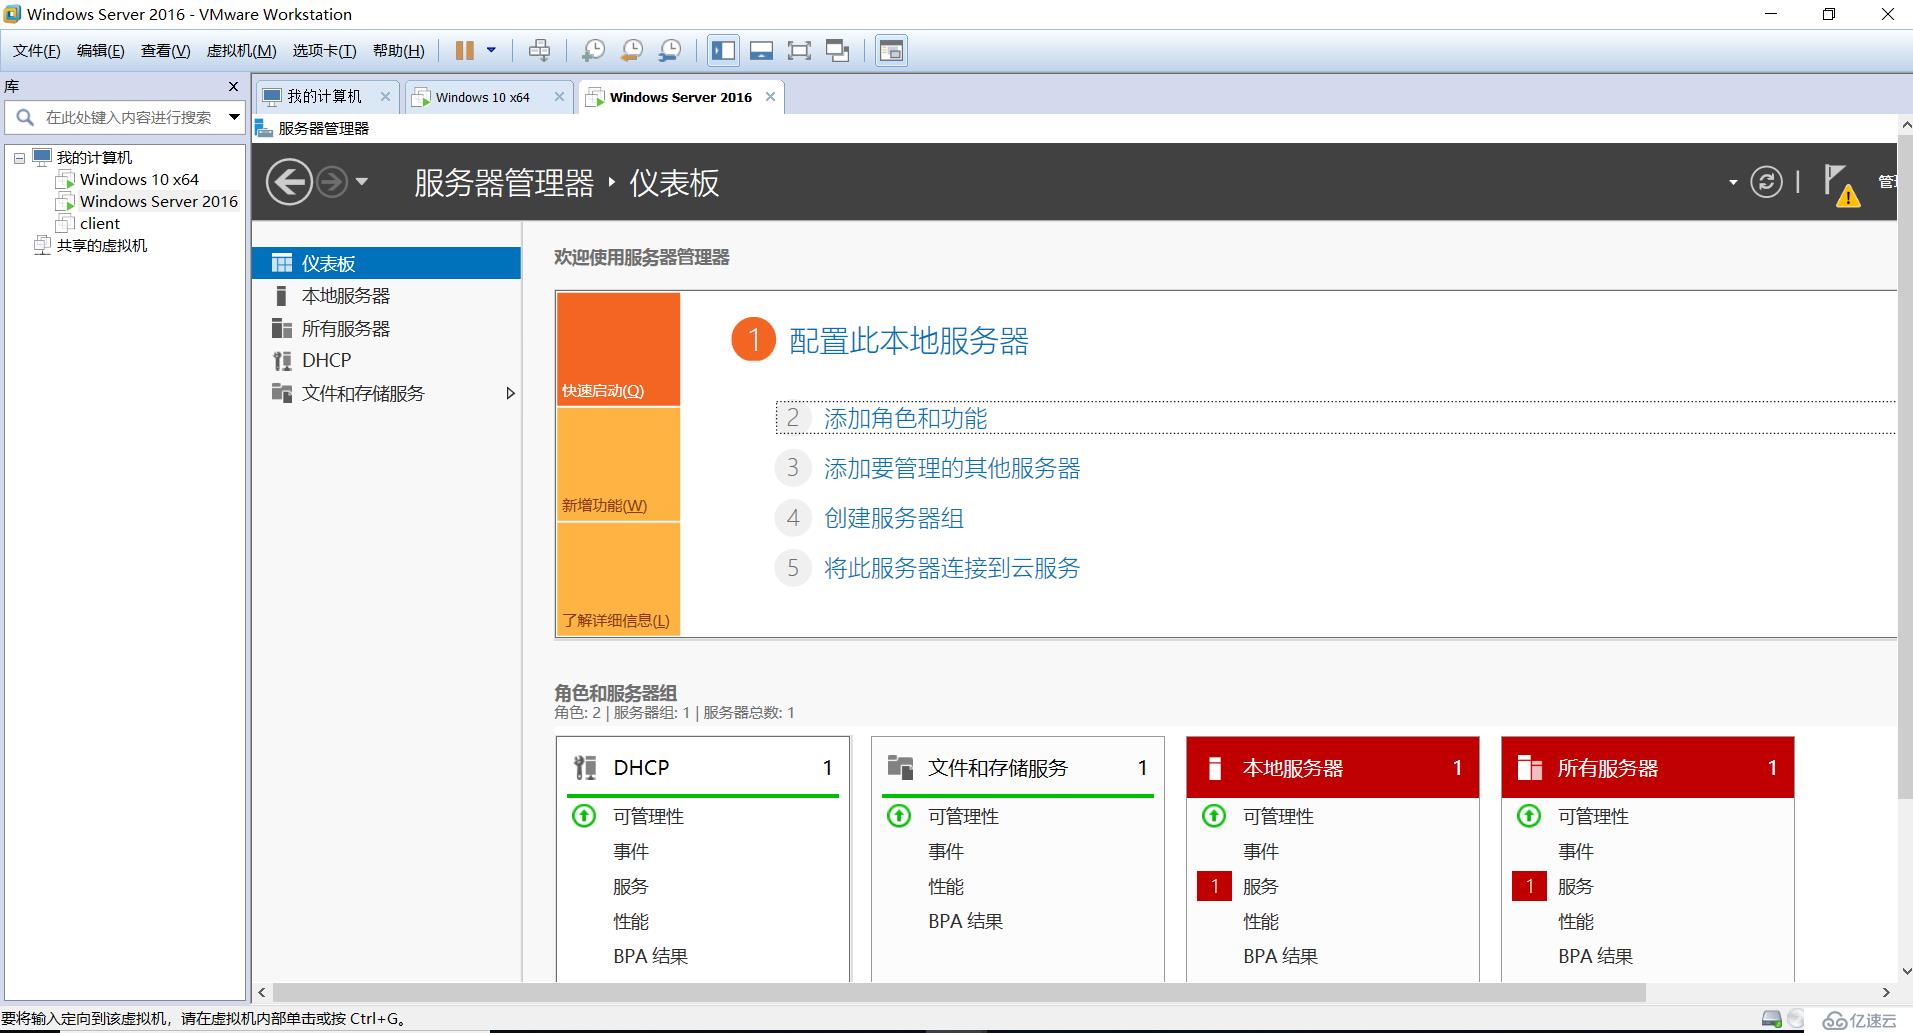
Task: Open the 文件(F) menu
Action: coord(37,51)
